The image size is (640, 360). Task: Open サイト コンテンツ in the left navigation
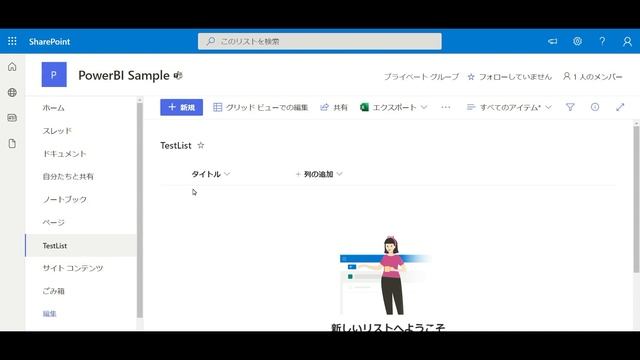tap(73, 268)
